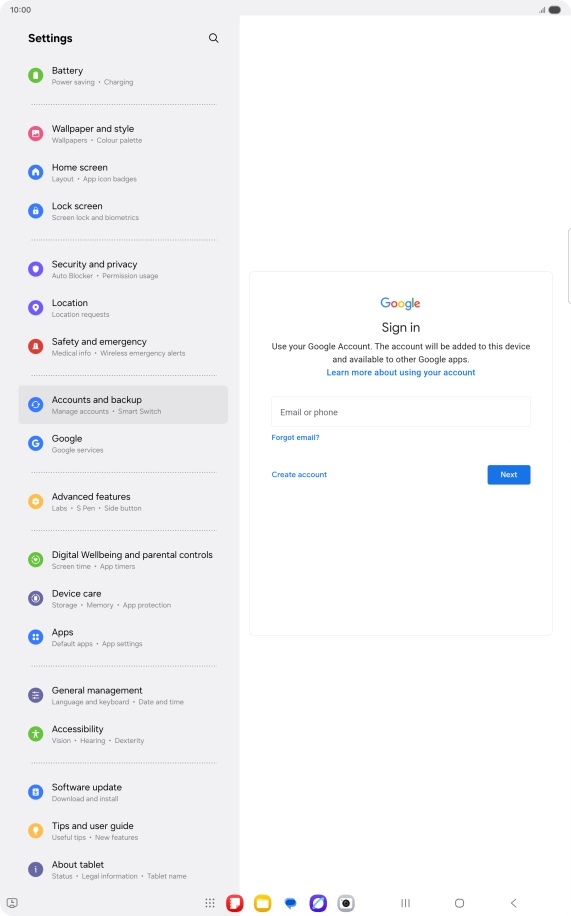Open Tips and user guide
The height and width of the screenshot is (916, 571).
(123, 831)
